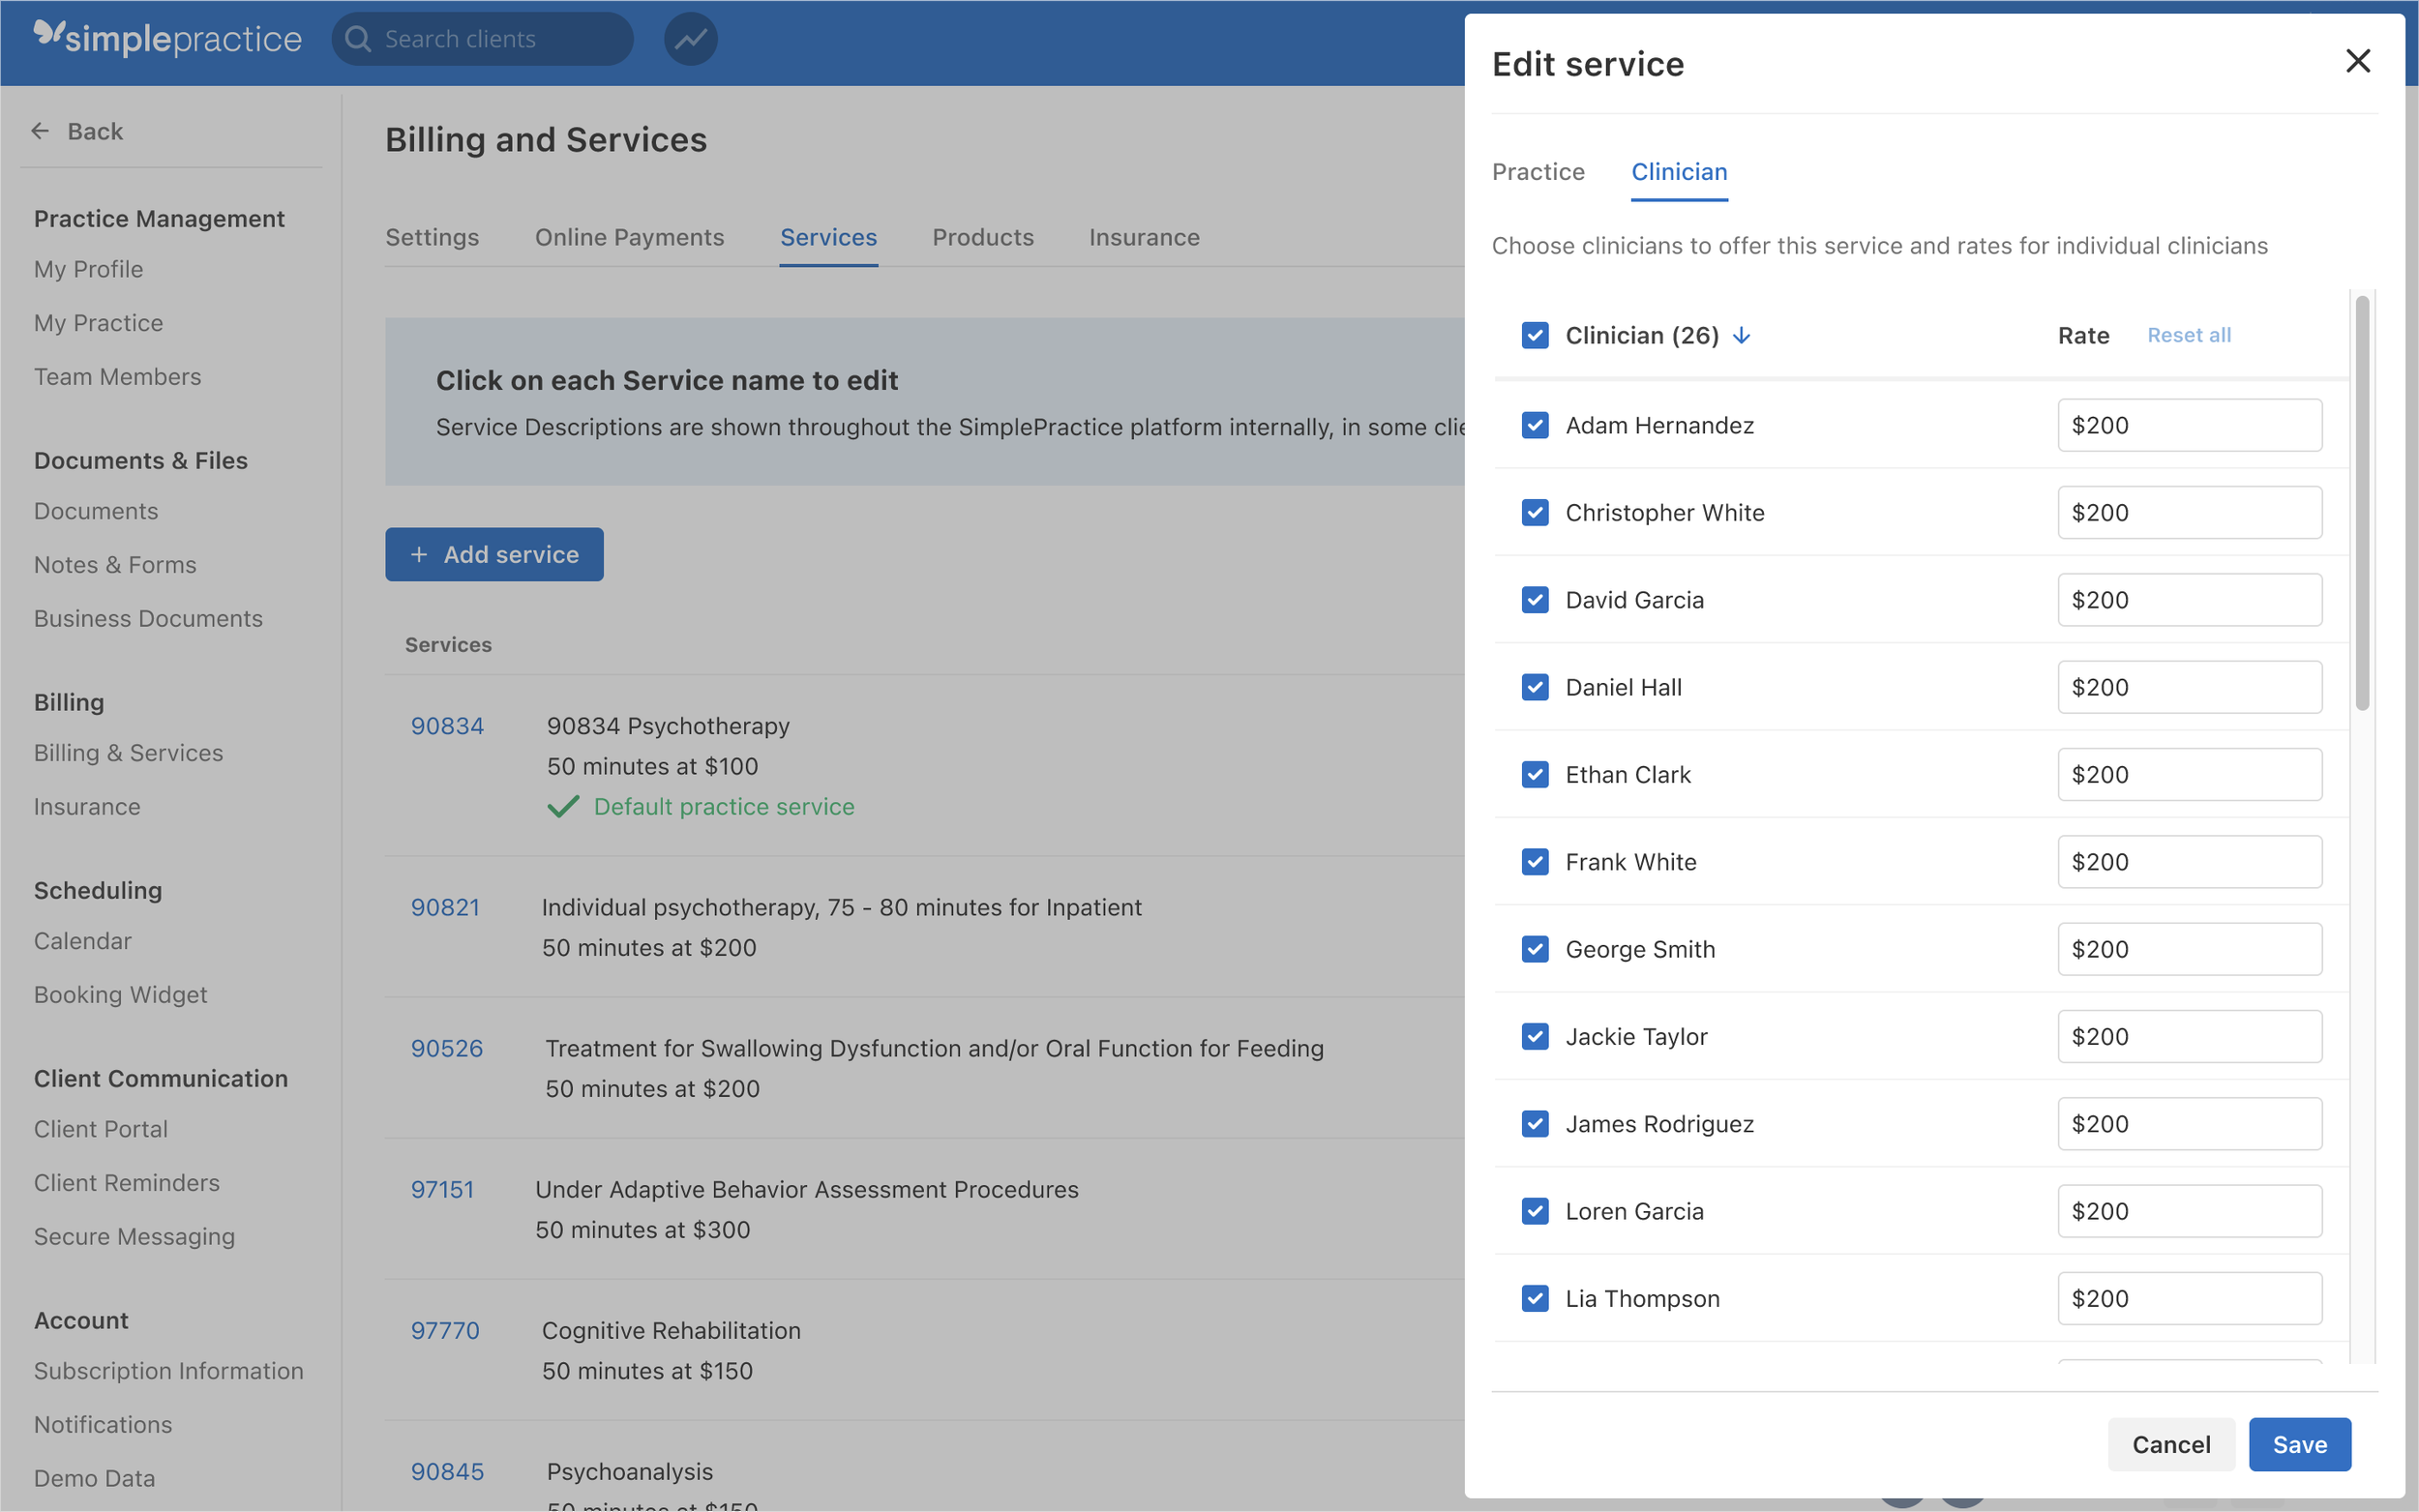Open service code 90845
The image size is (2419, 1512).
coord(447,1471)
